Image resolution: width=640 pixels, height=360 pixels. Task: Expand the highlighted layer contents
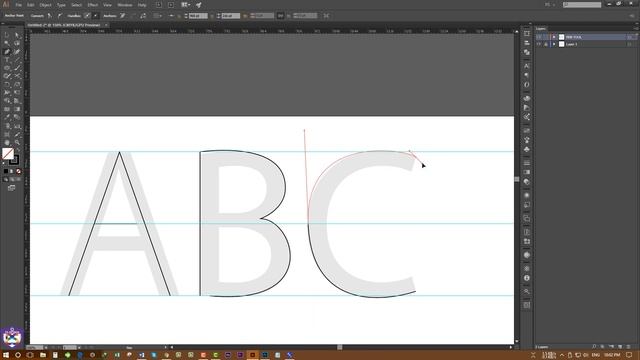pos(554,37)
